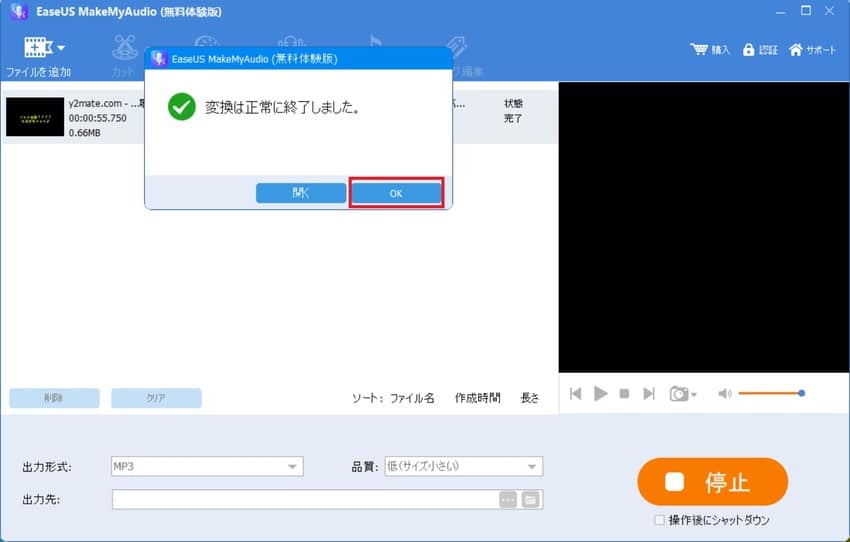Screen dimensions: 850x542
Task: Click the camera snapshot icon
Action: pyautogui.click(x=679, y=393)
